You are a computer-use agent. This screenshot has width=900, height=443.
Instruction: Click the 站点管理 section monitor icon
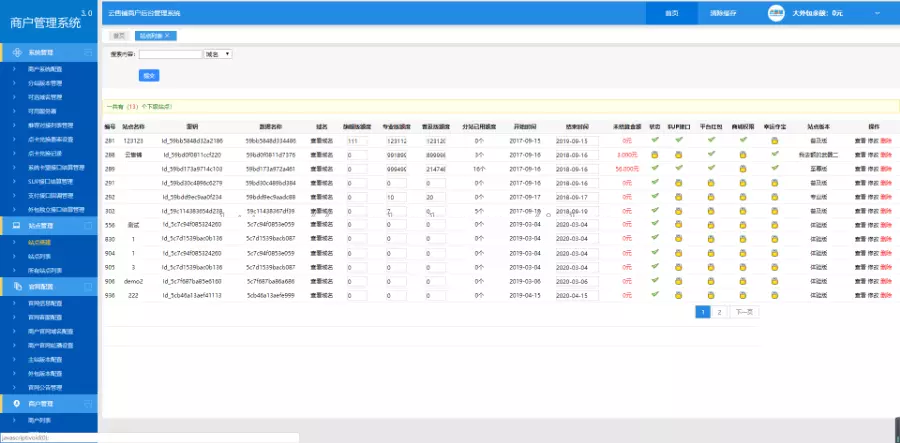click(x=17, y=226)
